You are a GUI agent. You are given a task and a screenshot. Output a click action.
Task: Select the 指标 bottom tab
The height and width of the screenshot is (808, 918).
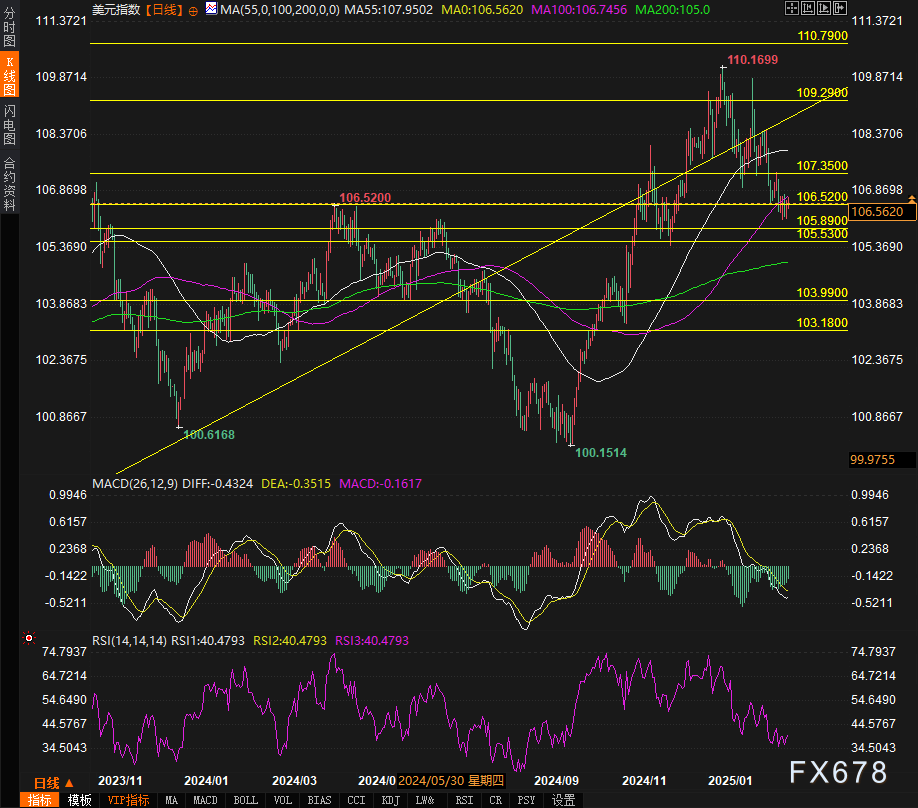click(40, 800)
